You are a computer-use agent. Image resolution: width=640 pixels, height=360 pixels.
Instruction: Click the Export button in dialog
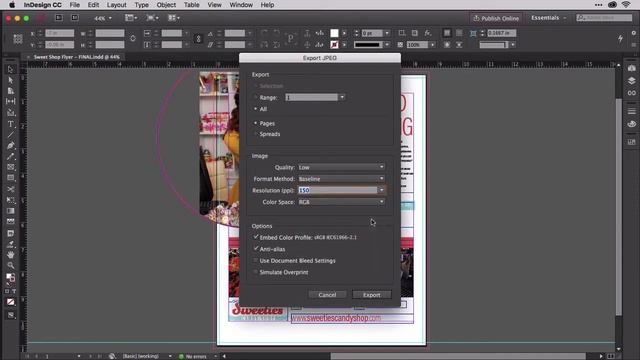coord(371,295)
